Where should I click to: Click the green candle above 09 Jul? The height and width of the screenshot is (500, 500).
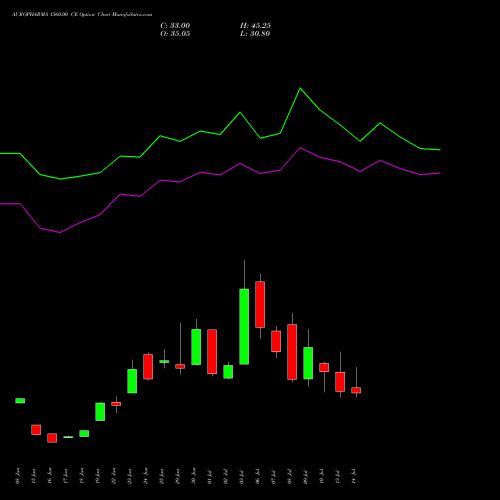[x=308, y=363]
